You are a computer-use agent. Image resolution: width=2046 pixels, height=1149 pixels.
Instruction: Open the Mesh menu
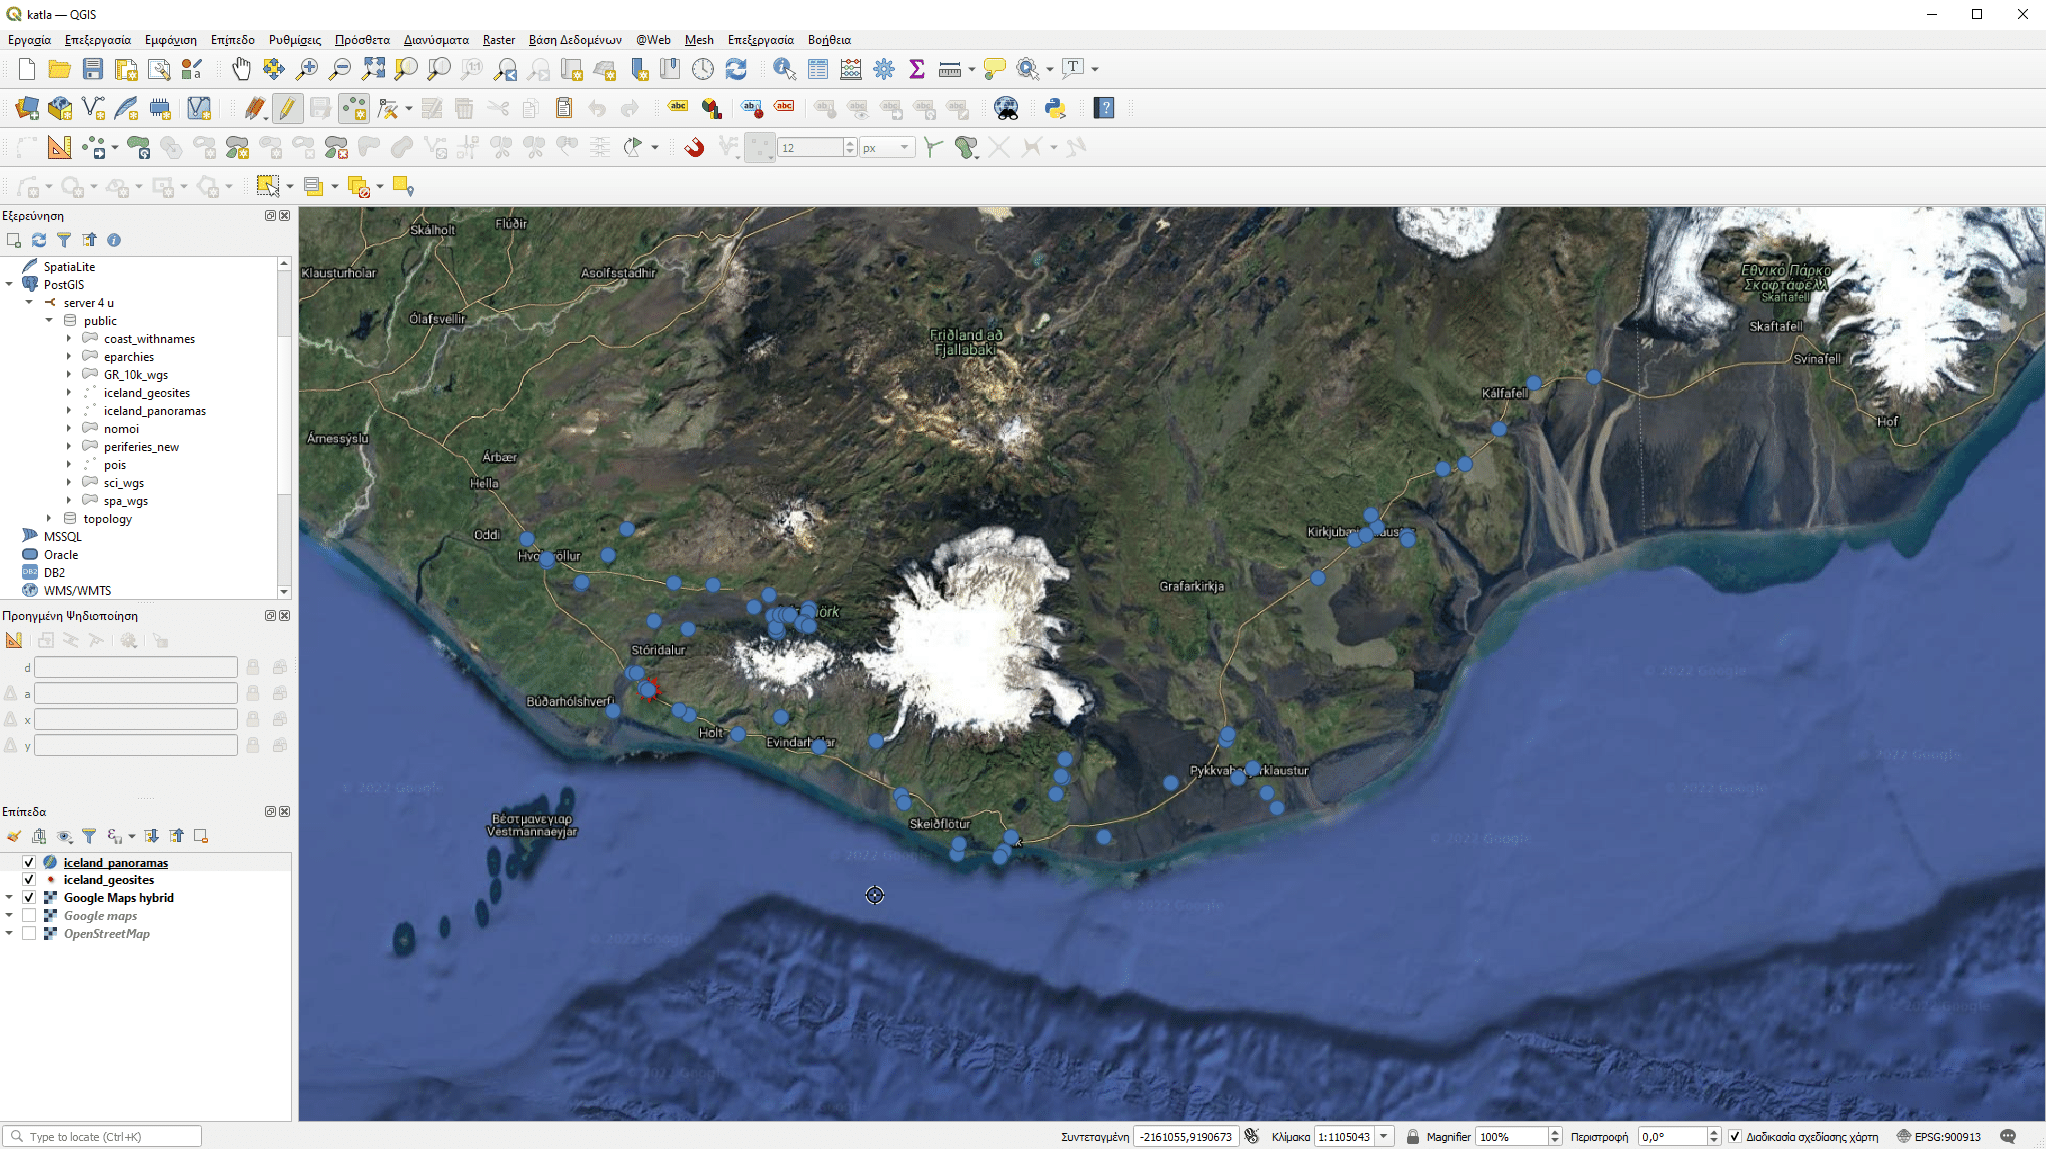pyautogui.click(x=698, y=40)
